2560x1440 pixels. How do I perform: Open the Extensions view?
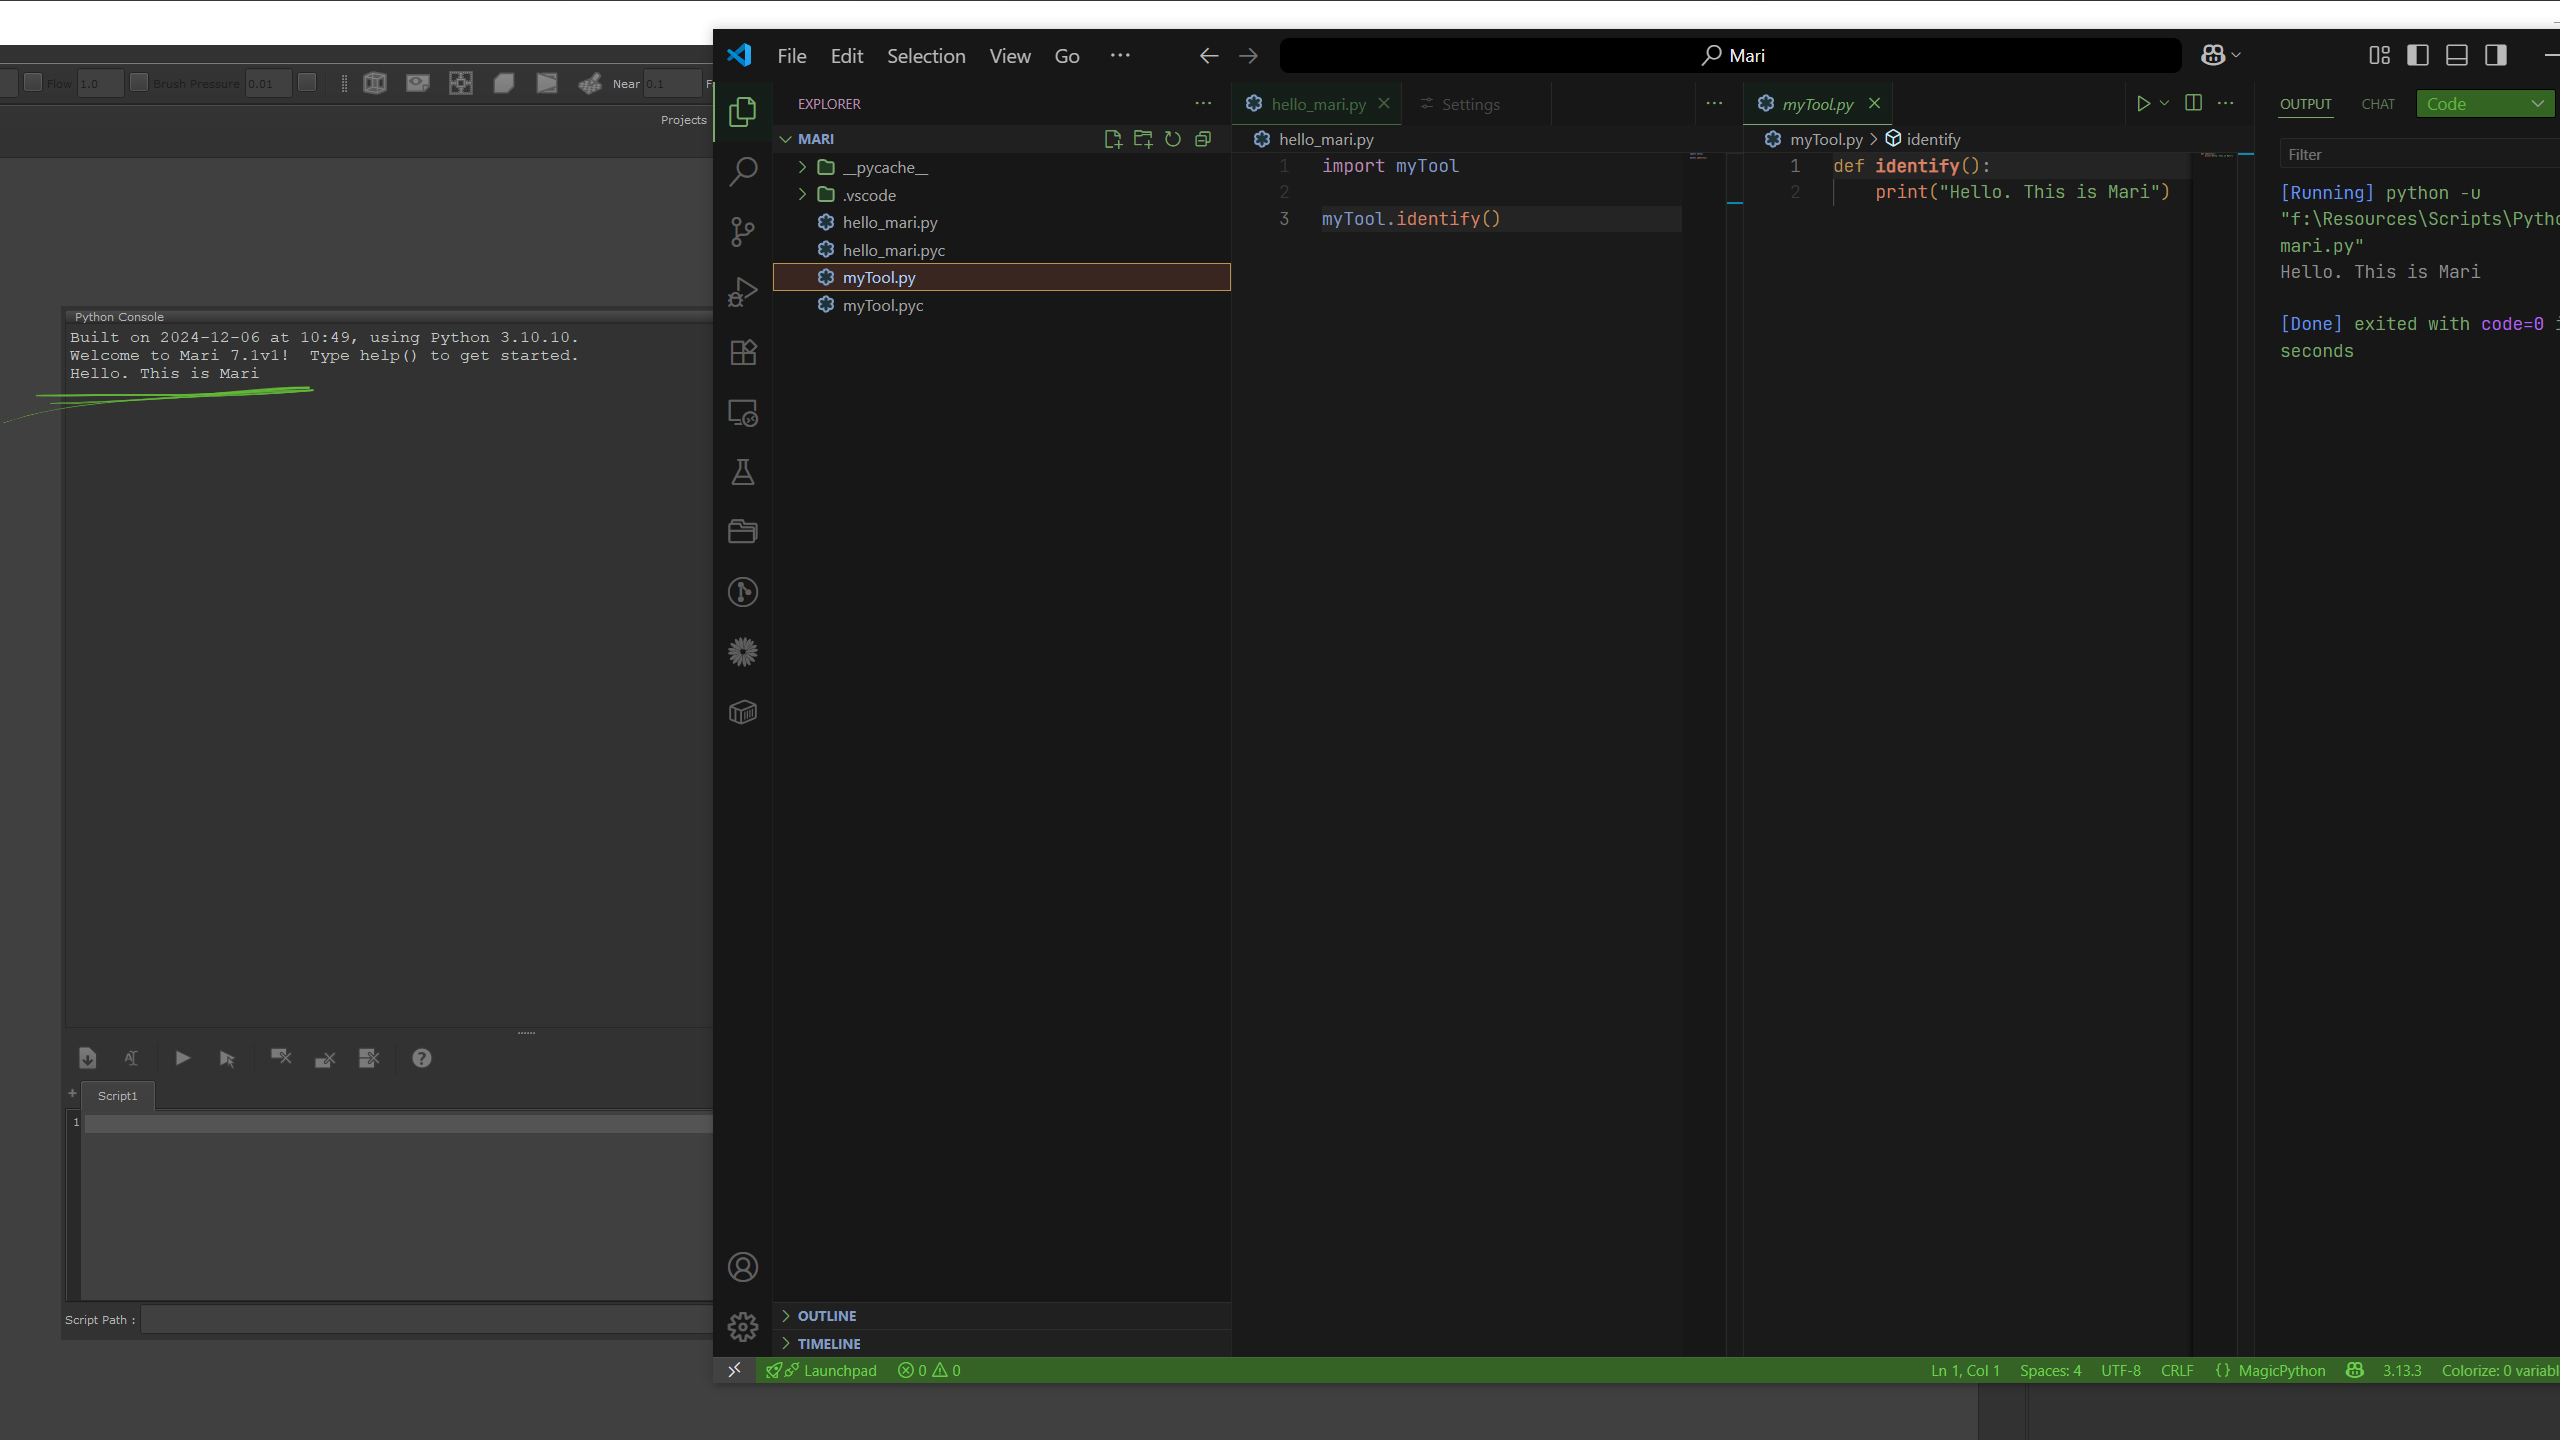(742, 352)
